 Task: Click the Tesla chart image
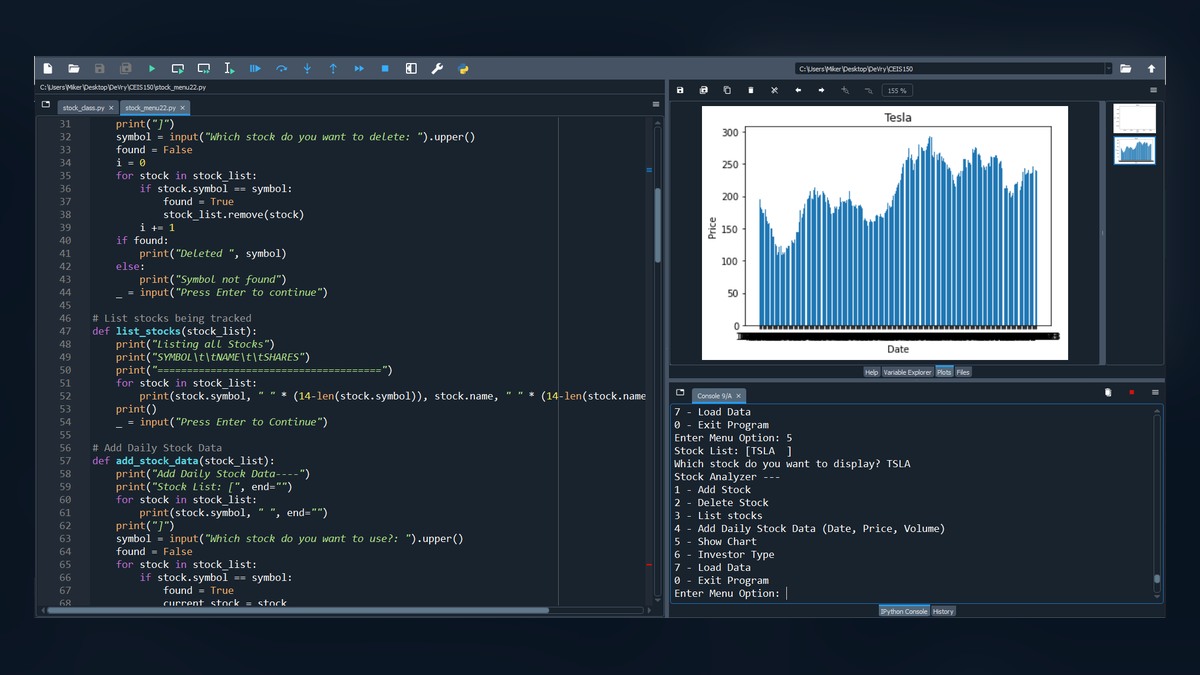point(885,233)
